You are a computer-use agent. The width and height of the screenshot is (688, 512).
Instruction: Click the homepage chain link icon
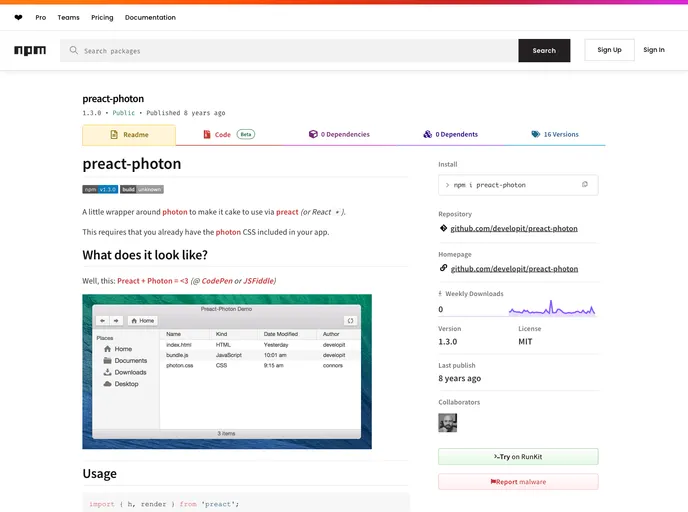point(443,268)
